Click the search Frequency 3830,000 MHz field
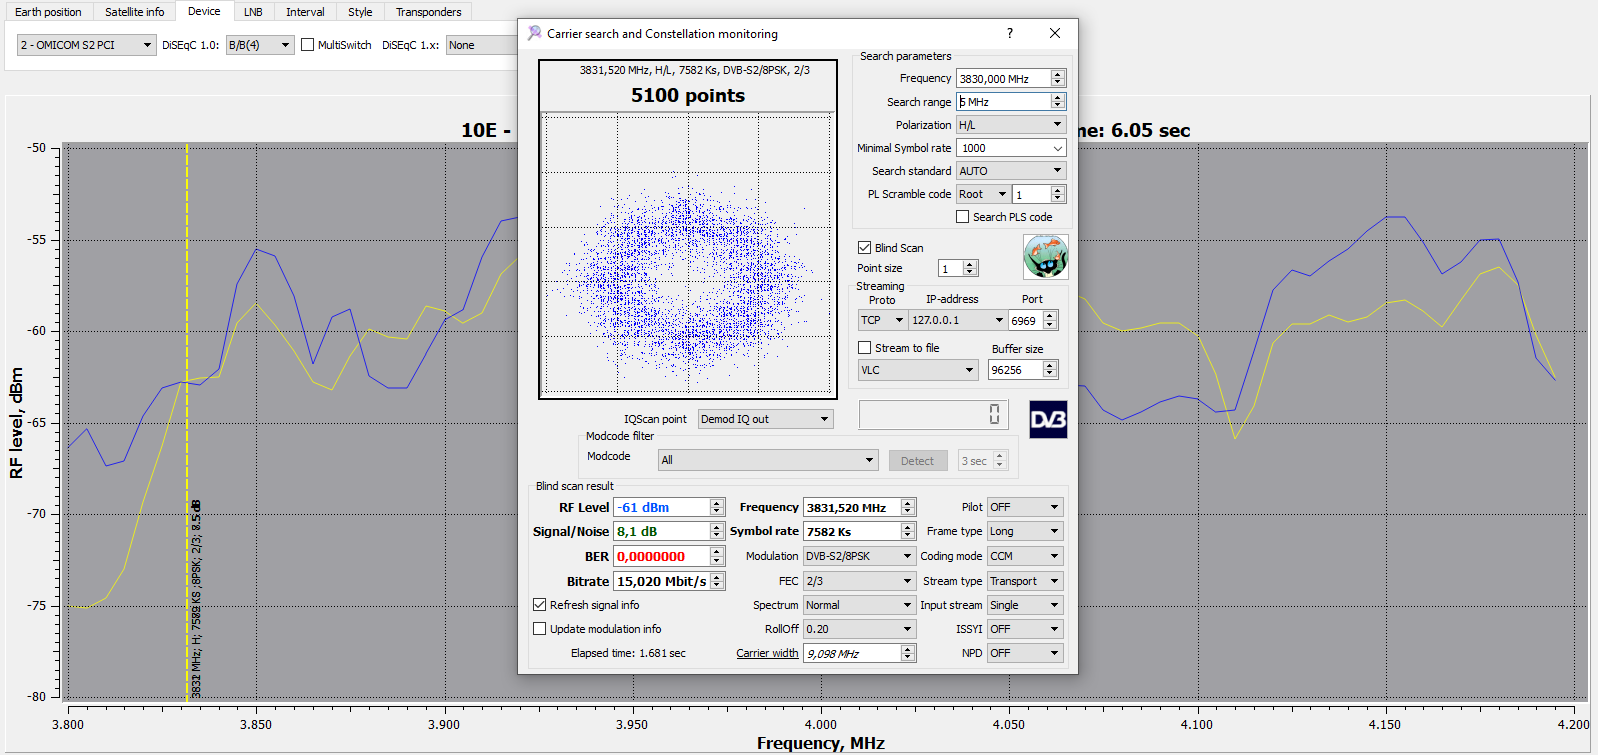 pyautogui.click(x=1003, y=78)
